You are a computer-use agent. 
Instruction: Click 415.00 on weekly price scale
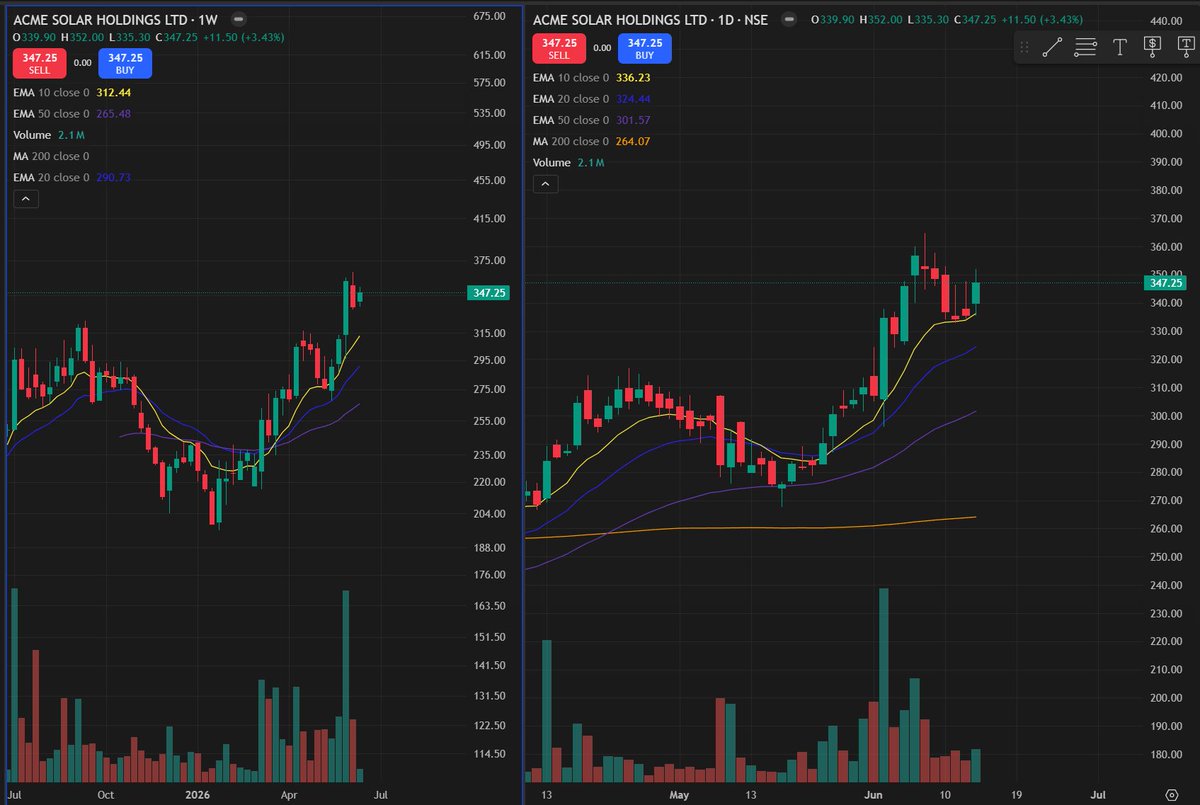point(487,218)
